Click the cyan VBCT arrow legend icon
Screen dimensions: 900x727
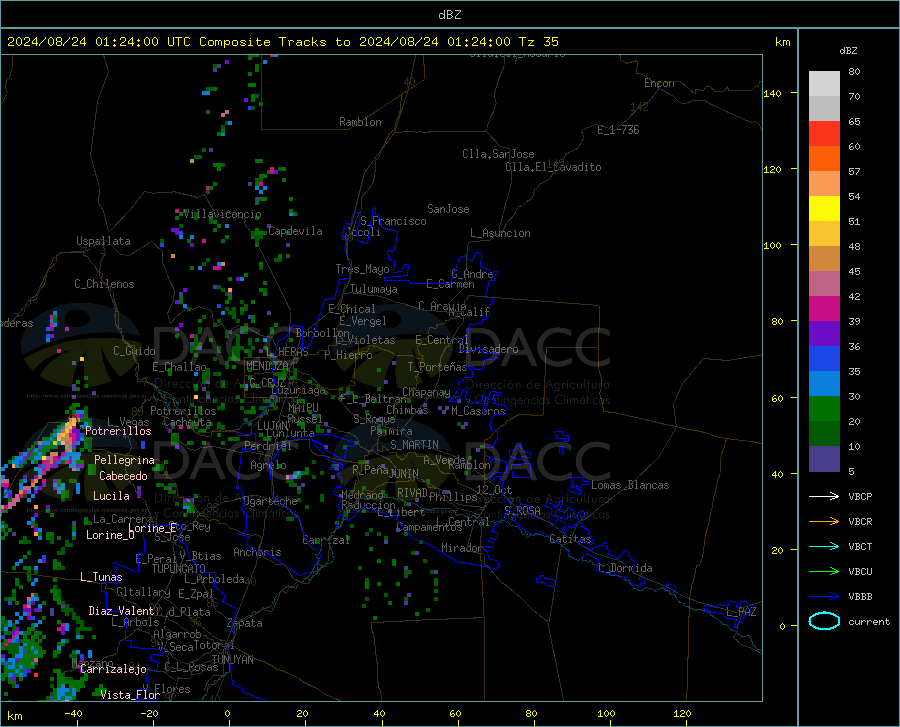[824, 546]
